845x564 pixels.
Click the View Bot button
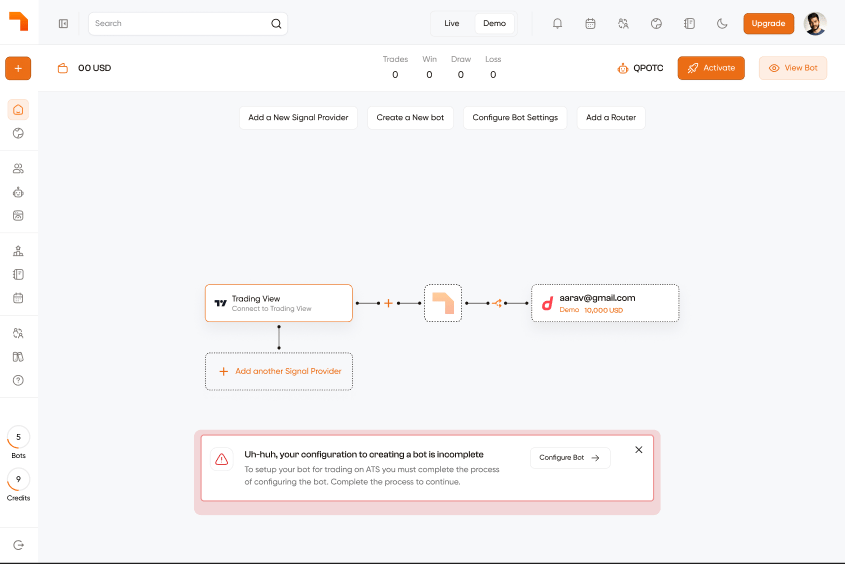pos(793,68)
